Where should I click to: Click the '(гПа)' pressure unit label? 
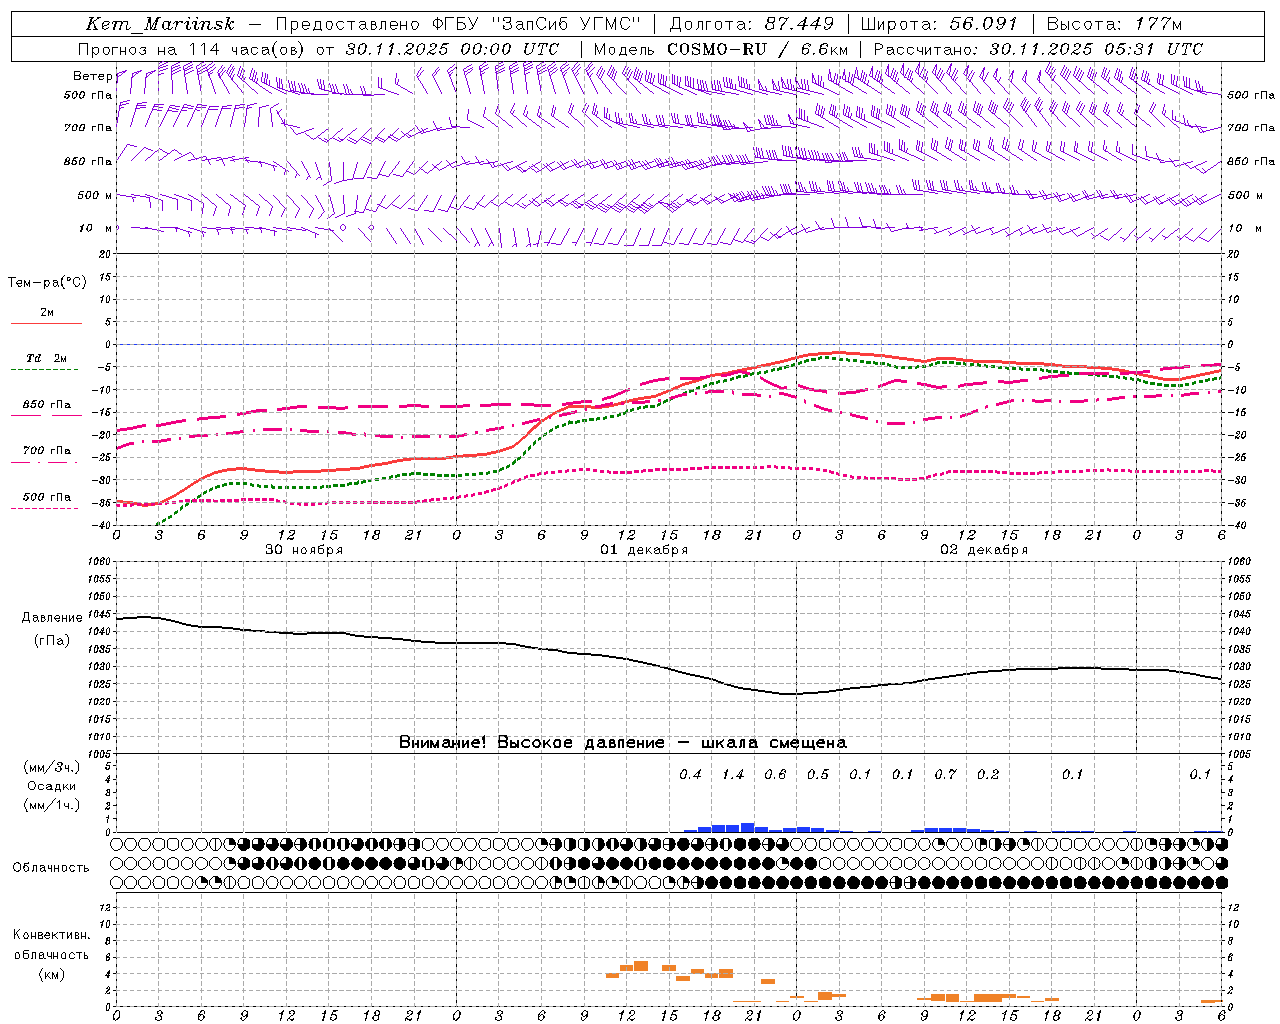click(52, 641)
